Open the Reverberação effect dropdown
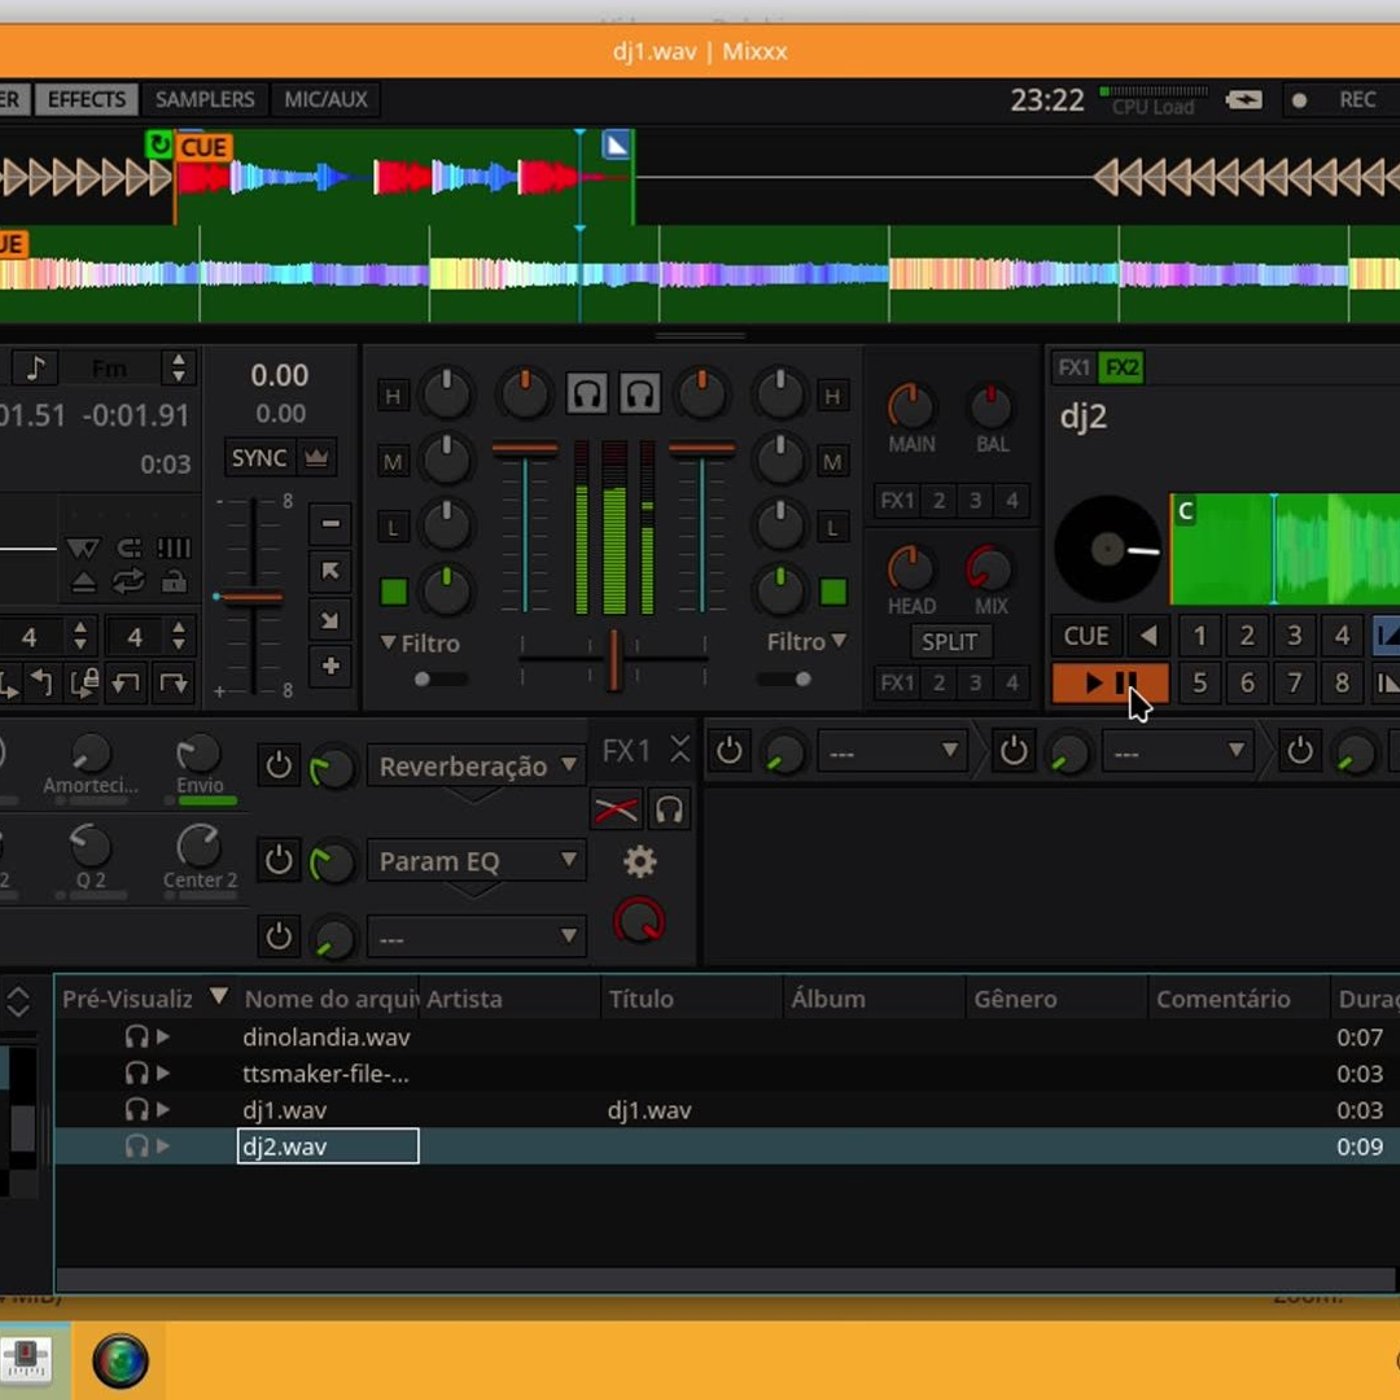 pos(476,767)
